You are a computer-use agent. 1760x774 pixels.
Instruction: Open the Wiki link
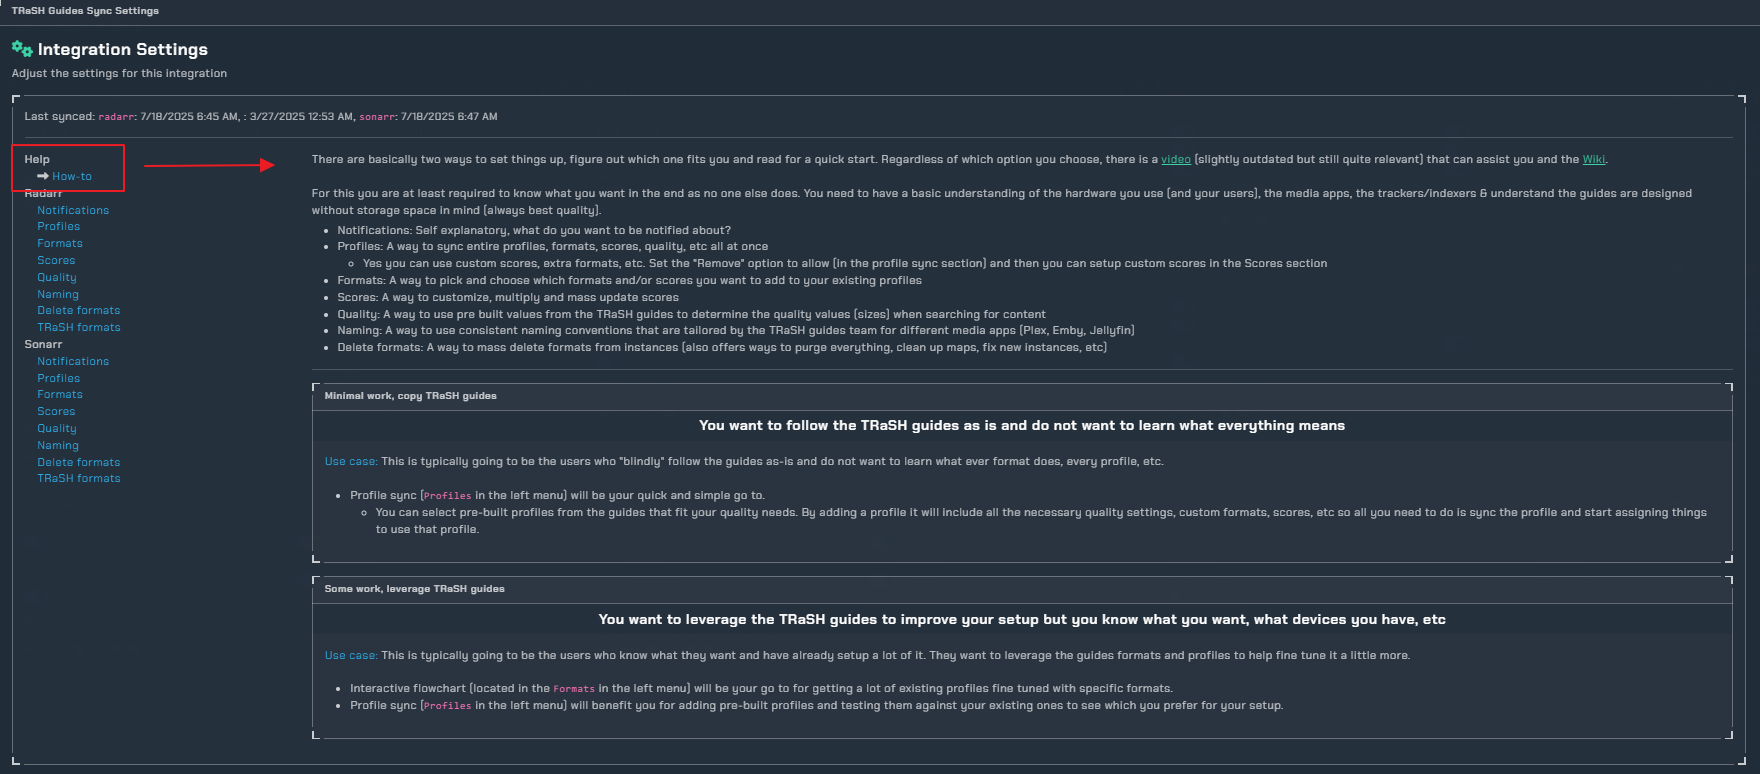click(x=1594, y=159)
